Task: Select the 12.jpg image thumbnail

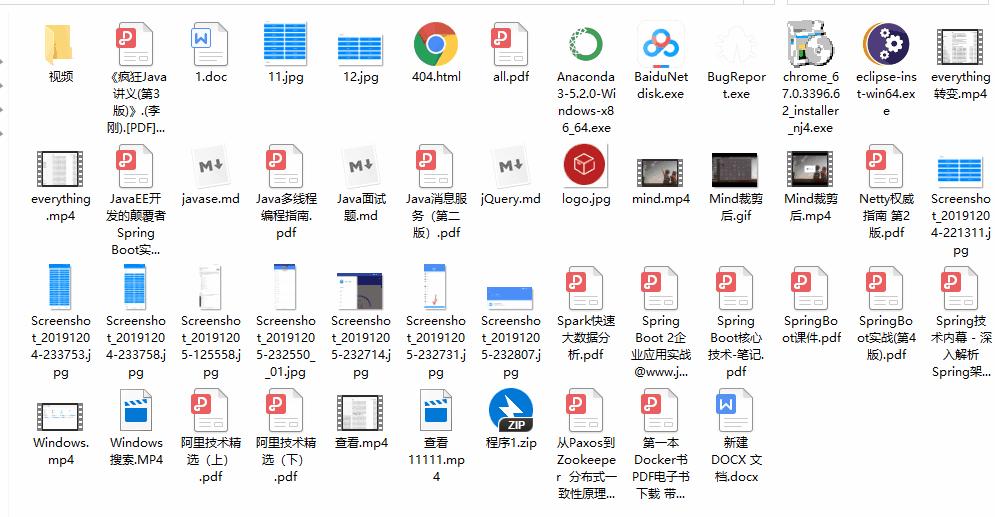Action: (360, 48)
